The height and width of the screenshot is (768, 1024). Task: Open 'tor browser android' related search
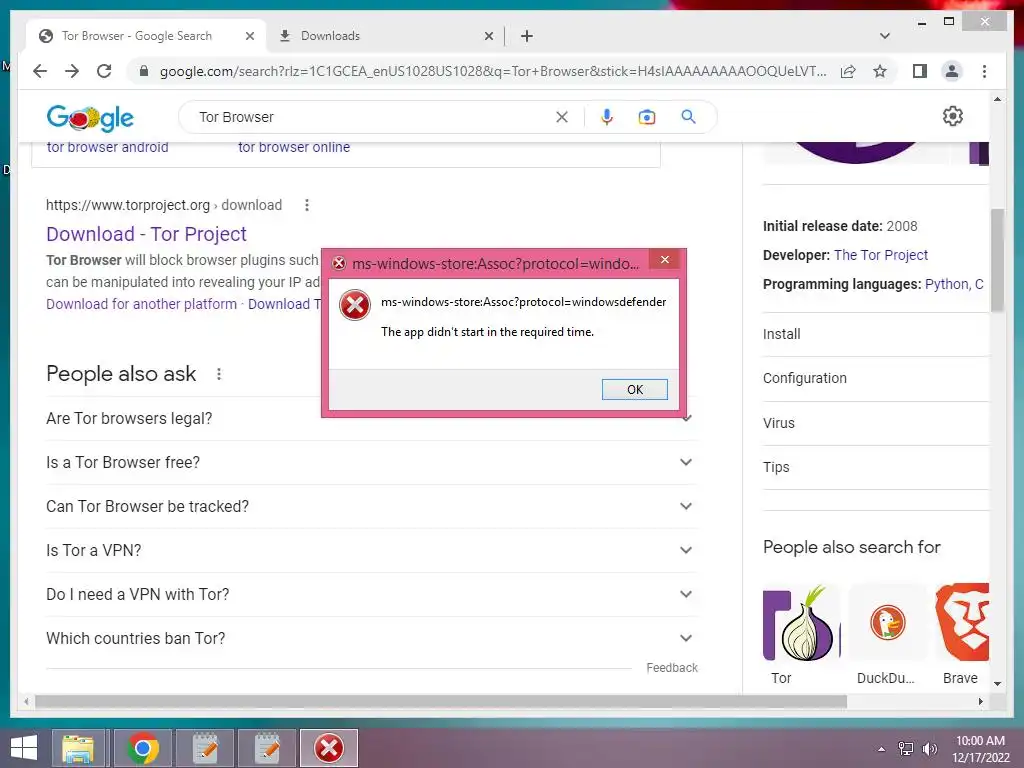(108, 148)
